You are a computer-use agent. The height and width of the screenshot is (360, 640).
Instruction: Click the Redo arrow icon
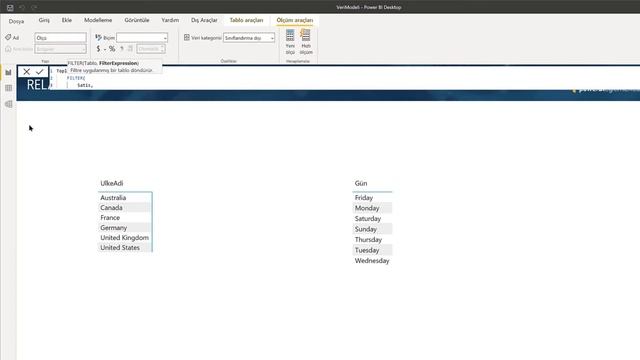click(34, 7)
